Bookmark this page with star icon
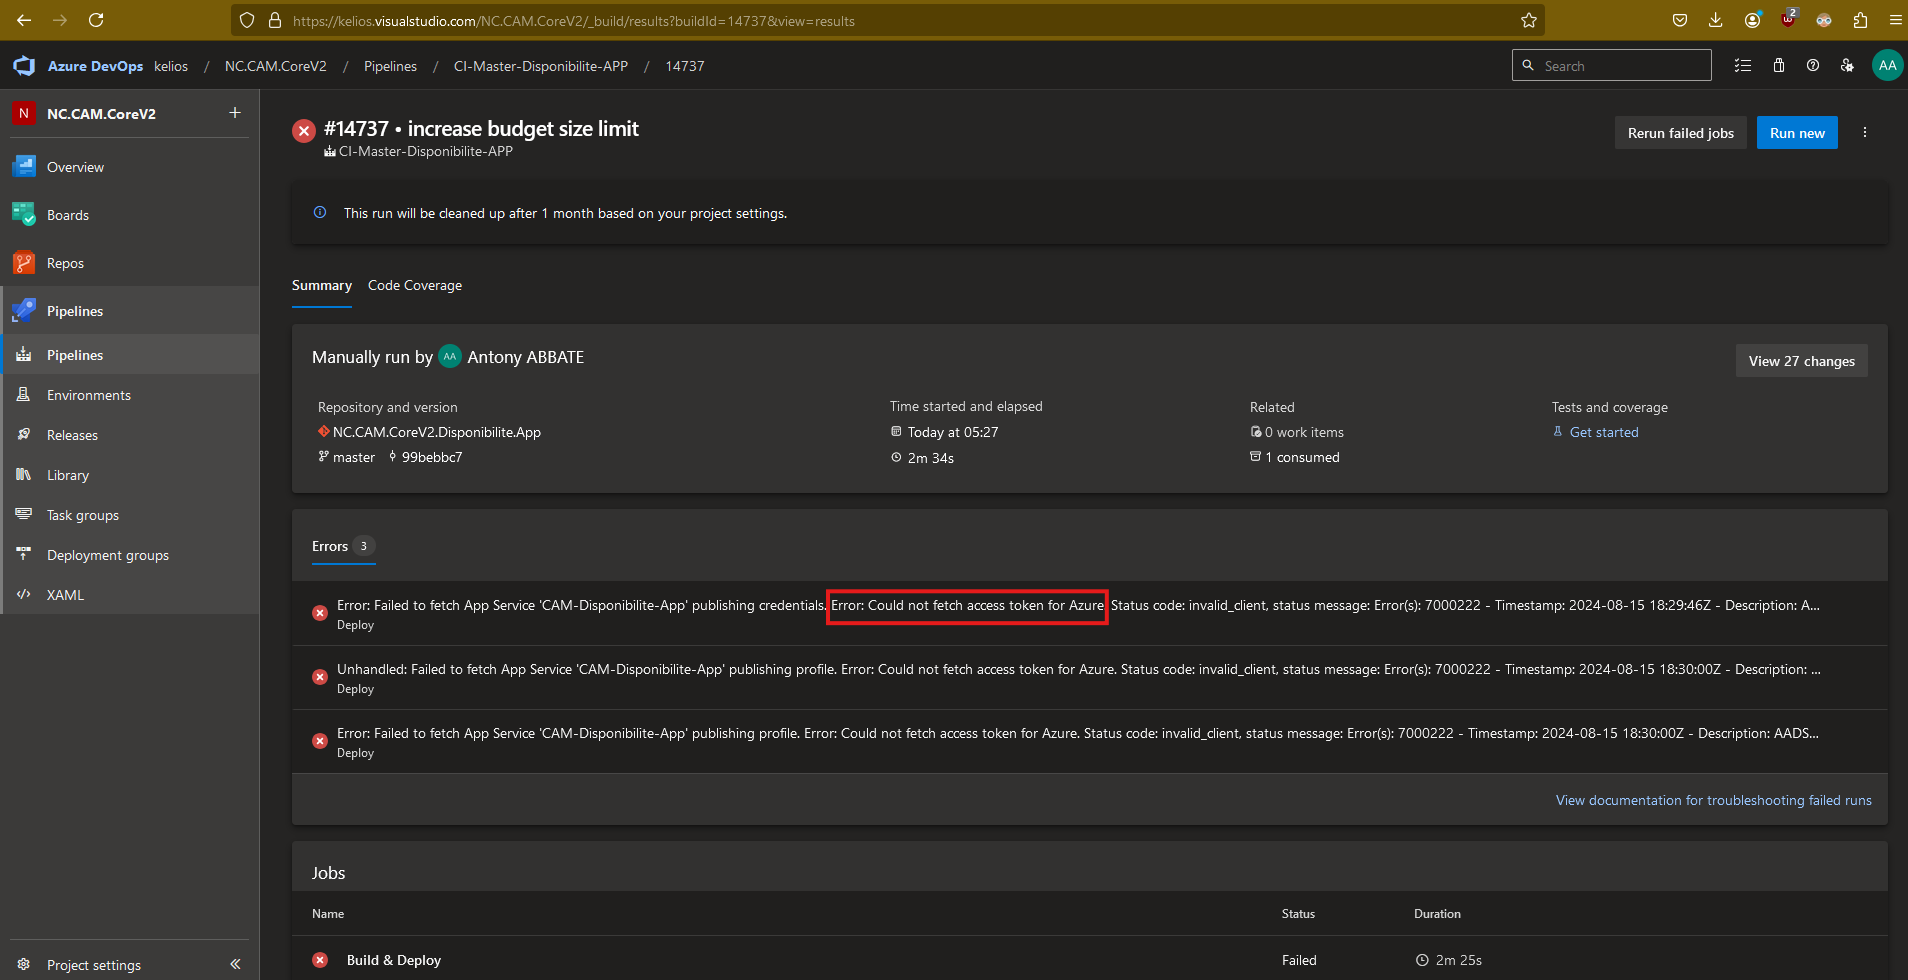The height and width of the screenshot is (980, 1908). [1528, 20]
